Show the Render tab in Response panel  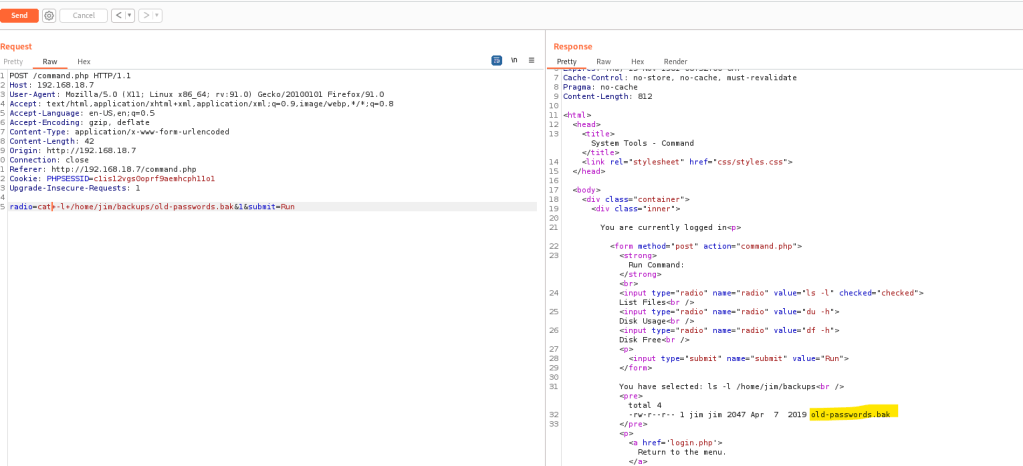coord(675,62)
